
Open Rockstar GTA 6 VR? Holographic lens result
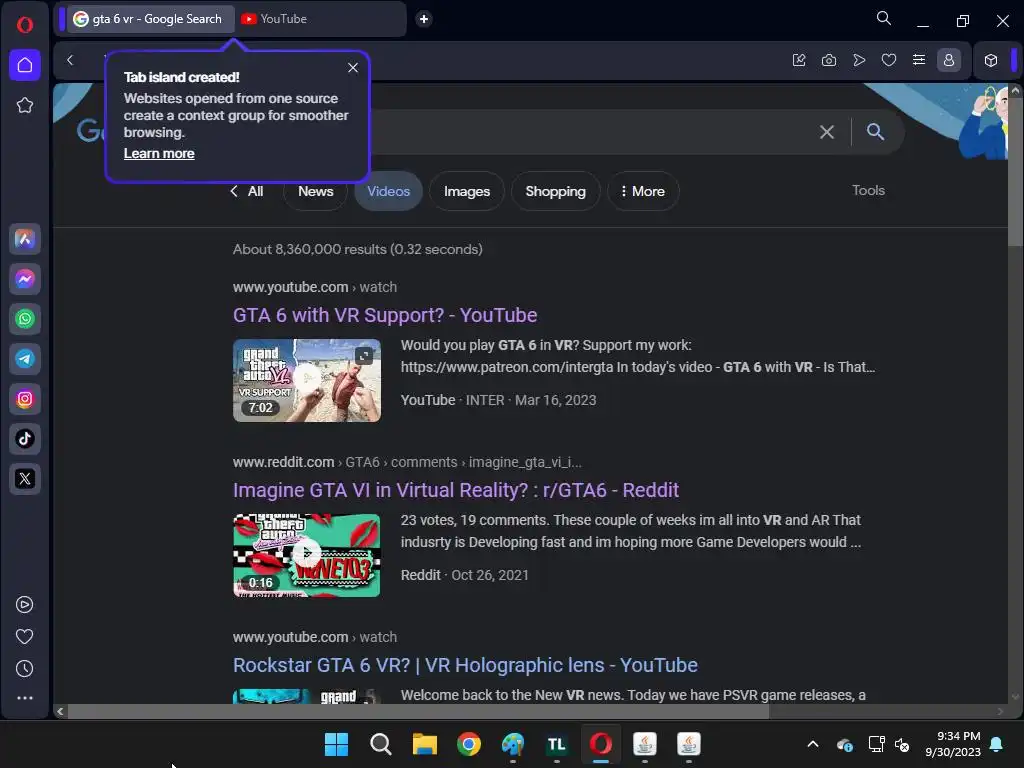click(x=465, y=665)
